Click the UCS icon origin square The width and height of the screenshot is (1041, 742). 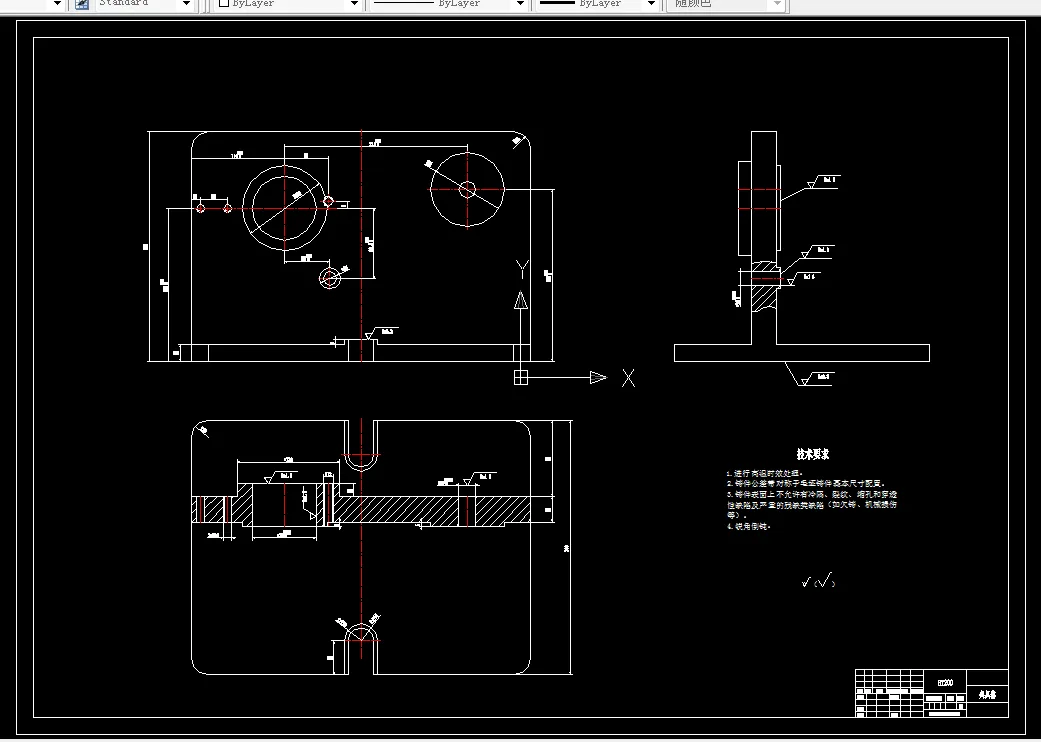520,378
